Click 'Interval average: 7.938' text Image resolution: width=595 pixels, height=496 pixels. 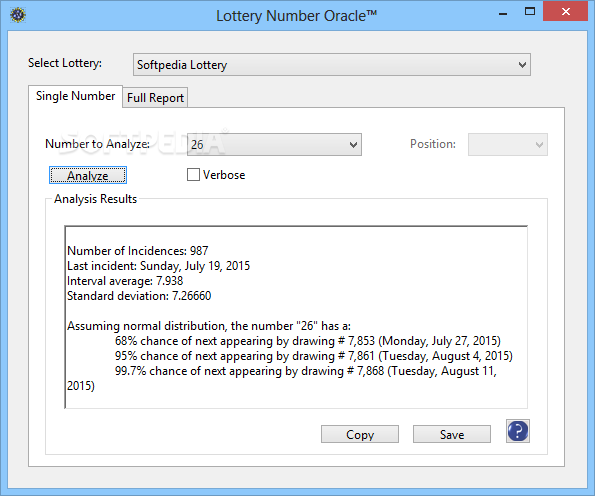tap(125, 281)
